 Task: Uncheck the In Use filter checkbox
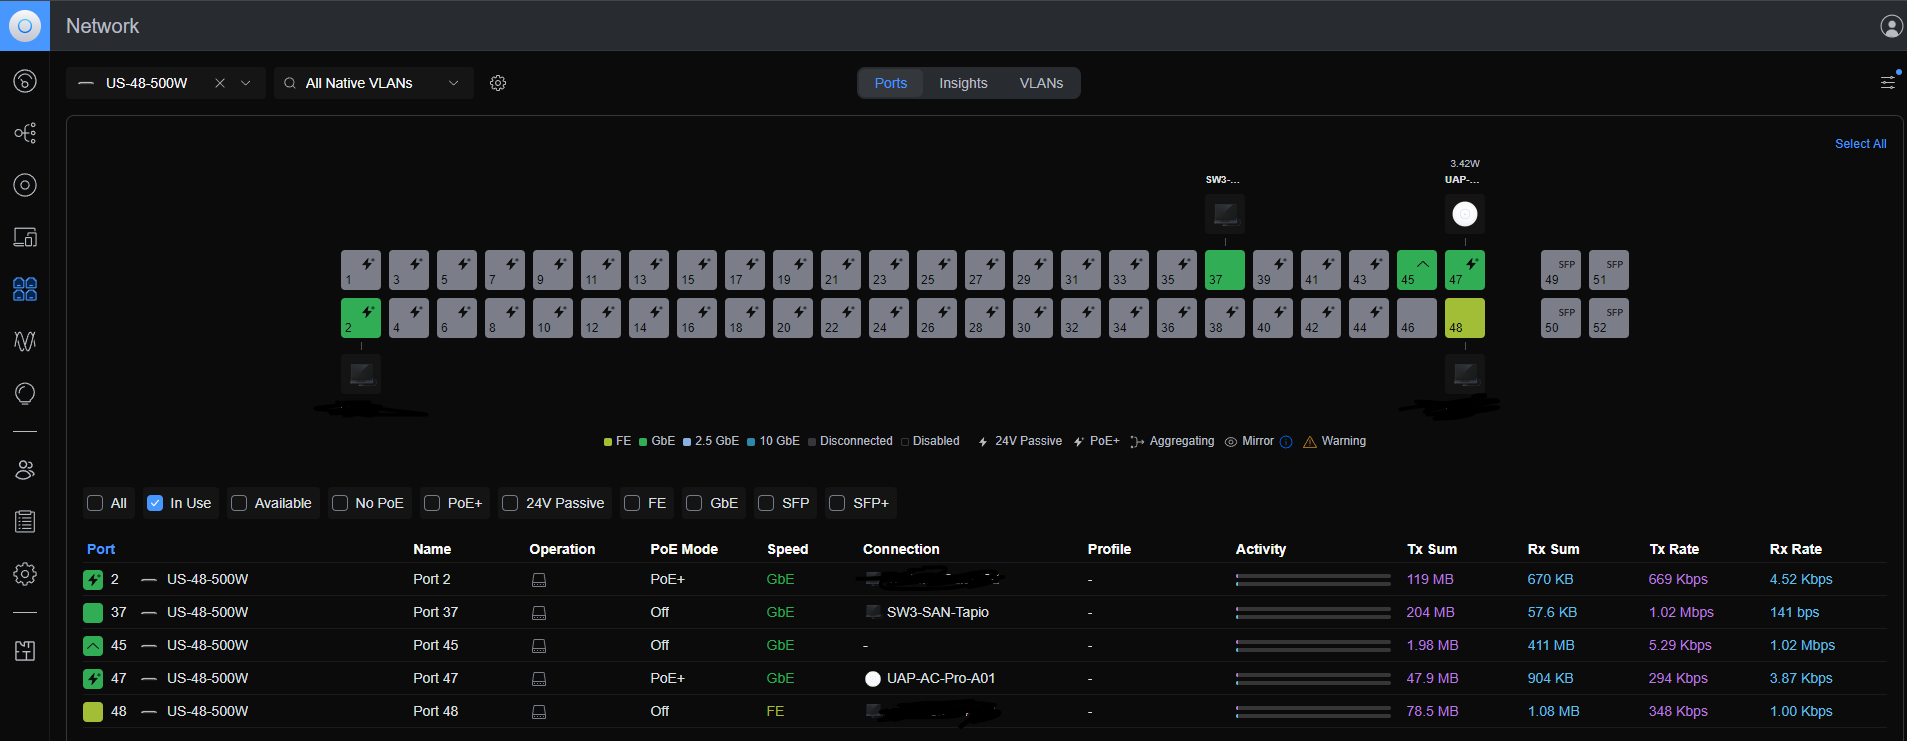click(x=155, y=503)
